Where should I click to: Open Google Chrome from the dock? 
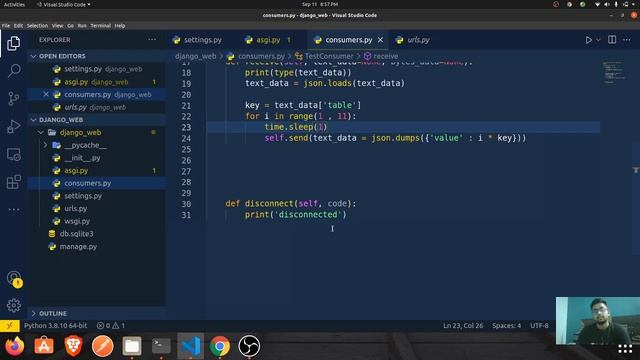coord(220,346)
